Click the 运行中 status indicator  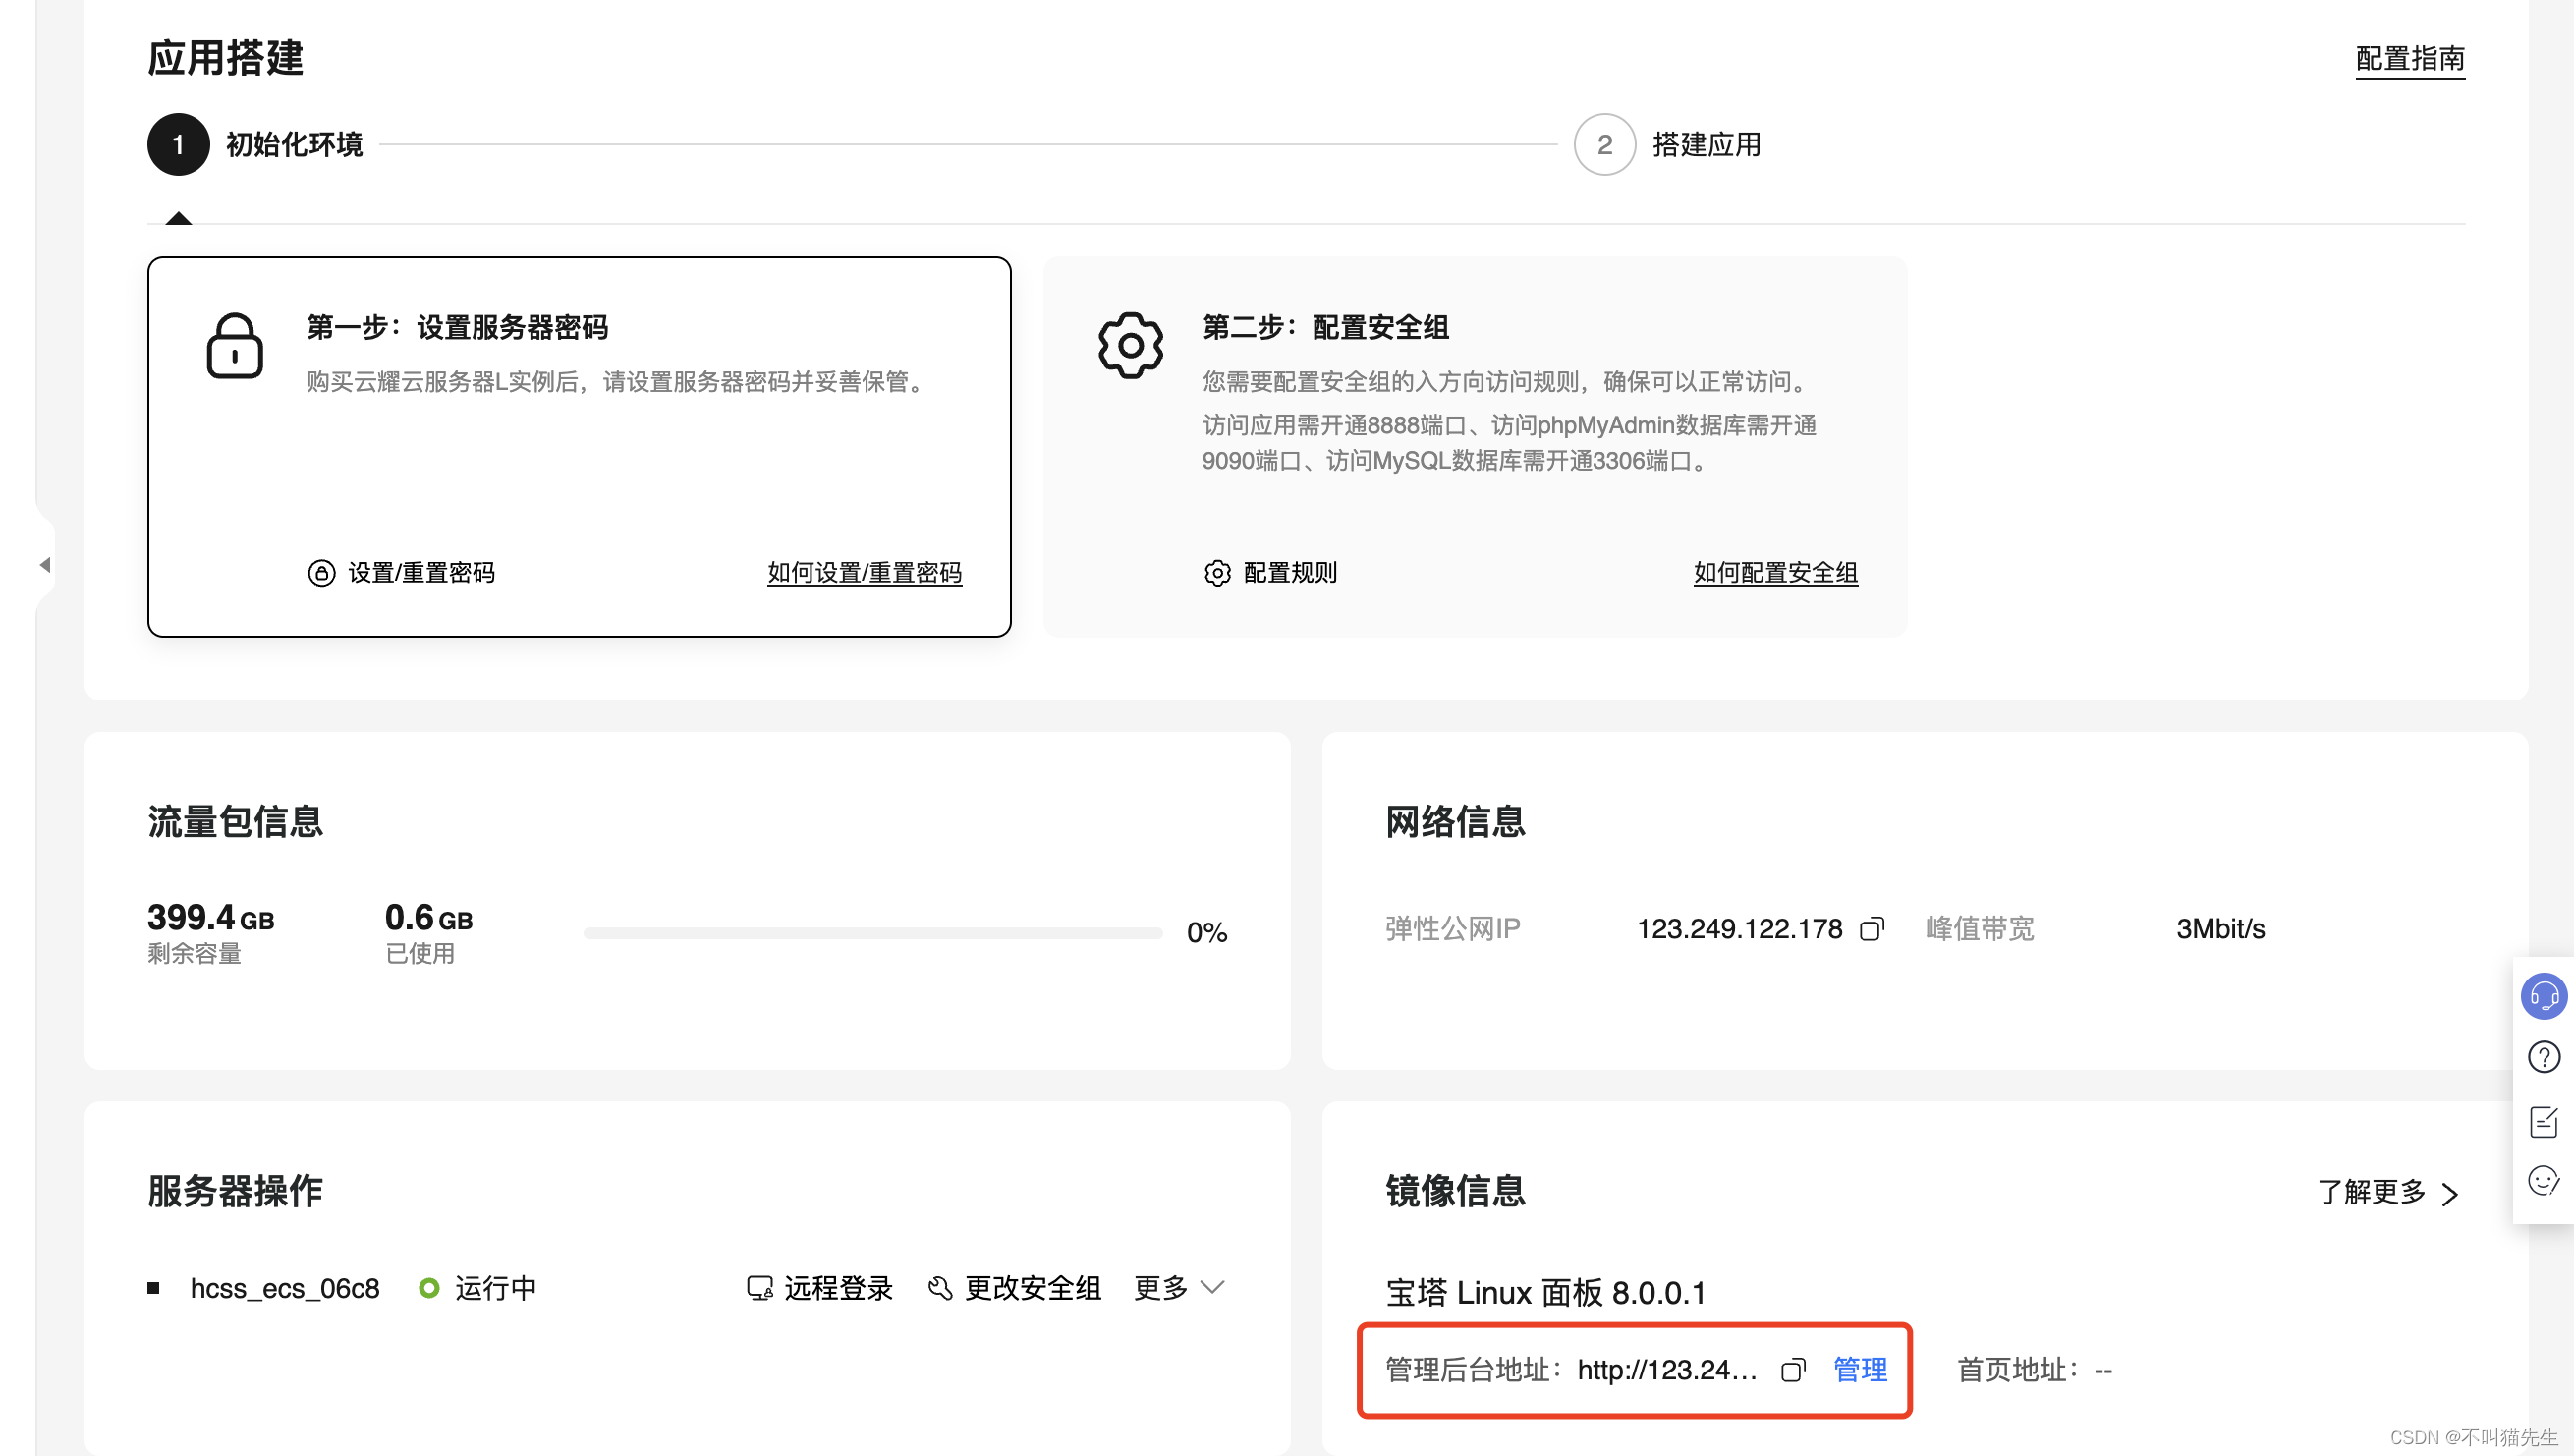pyautogui.click(x=478, y=1288)
